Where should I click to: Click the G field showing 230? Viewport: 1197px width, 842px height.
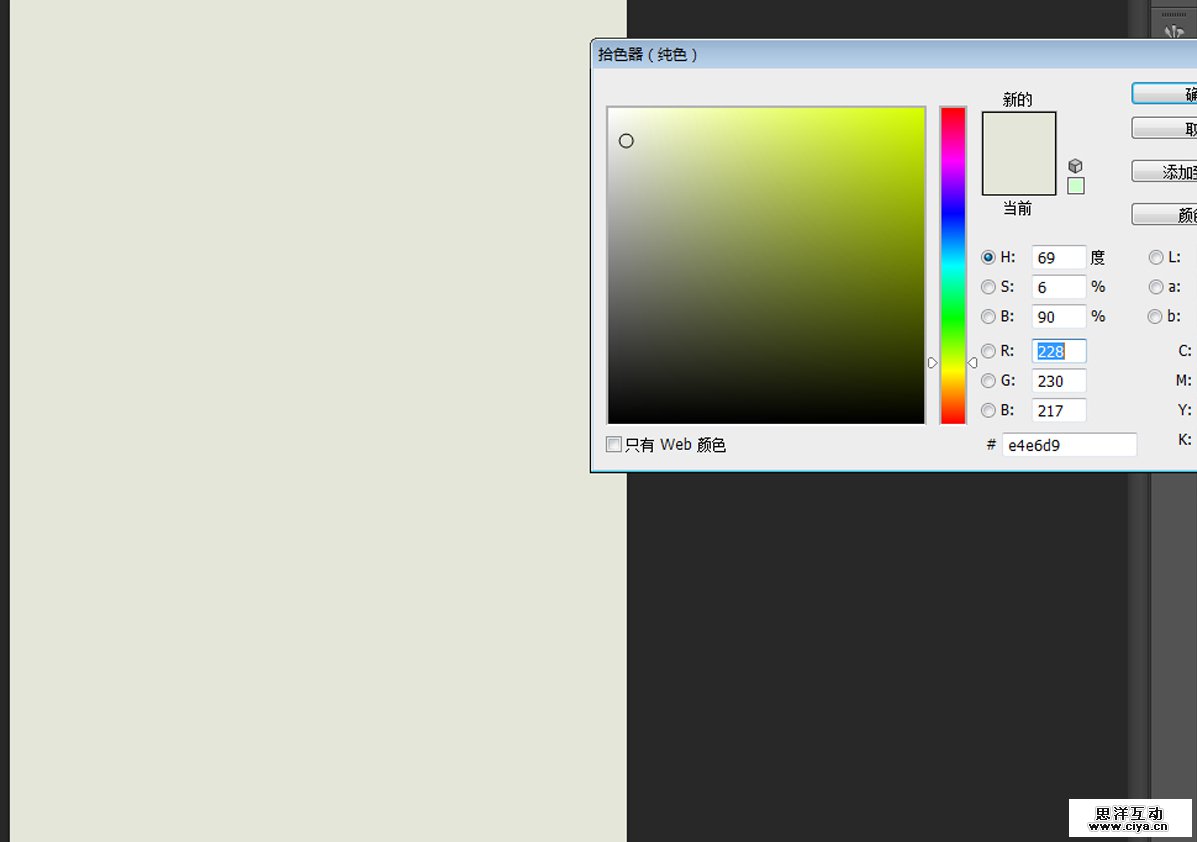point(1058,380)
